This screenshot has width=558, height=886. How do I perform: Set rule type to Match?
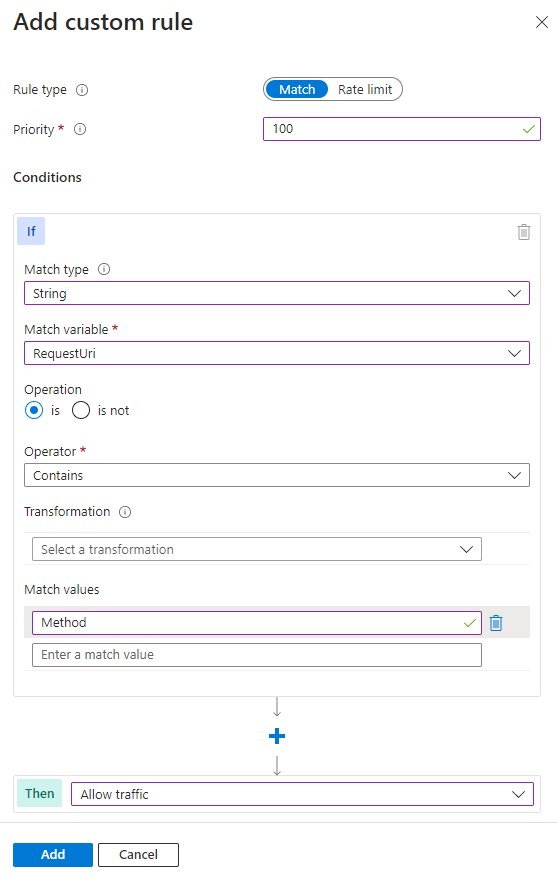click(x=297, y=89)
